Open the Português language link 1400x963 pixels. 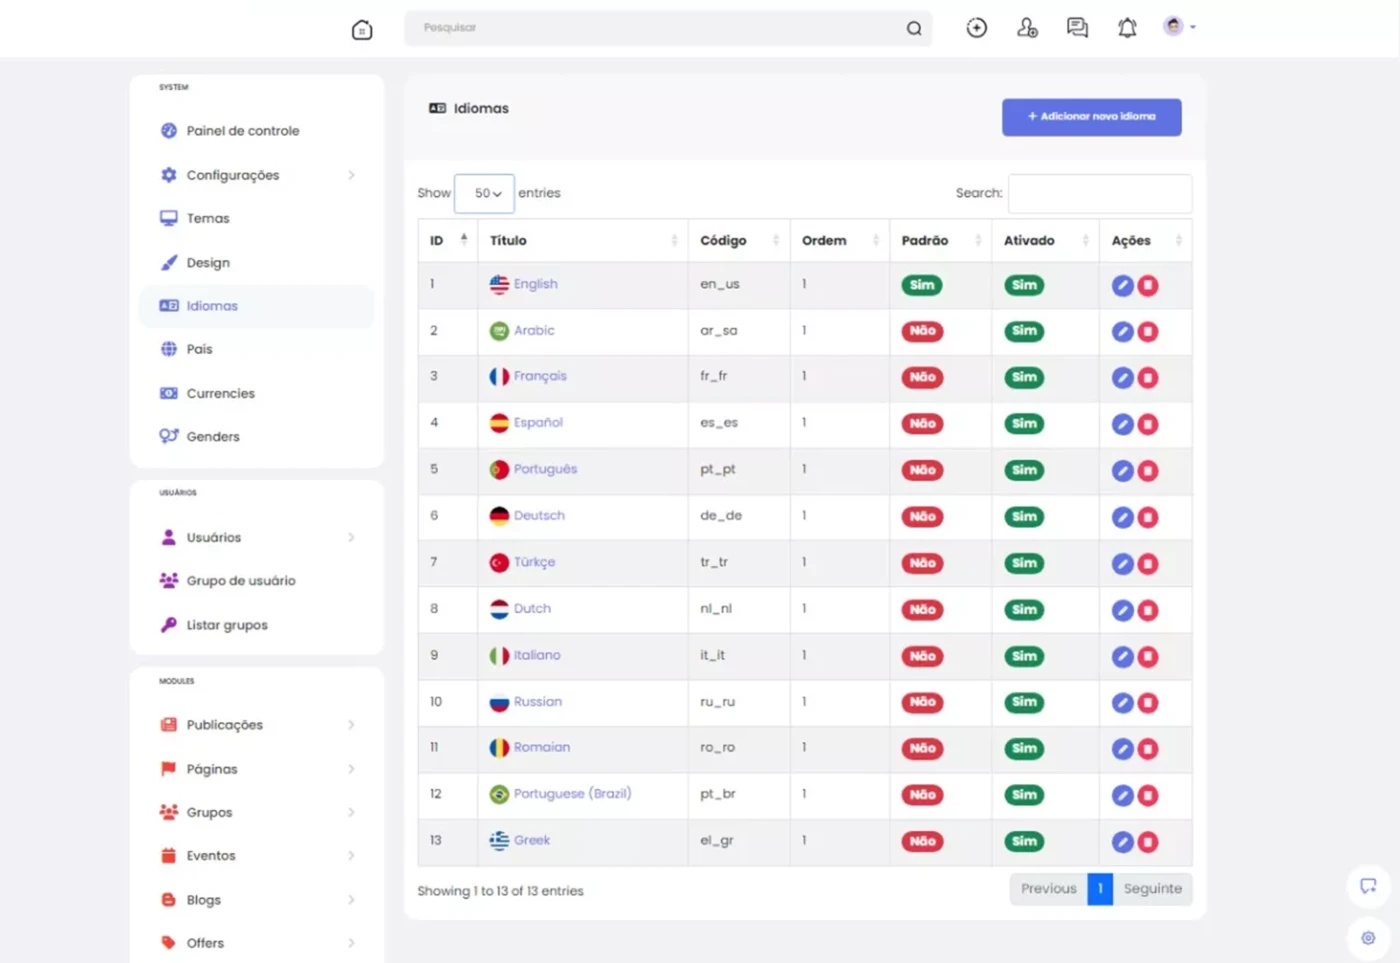click(x=545, y=469)
